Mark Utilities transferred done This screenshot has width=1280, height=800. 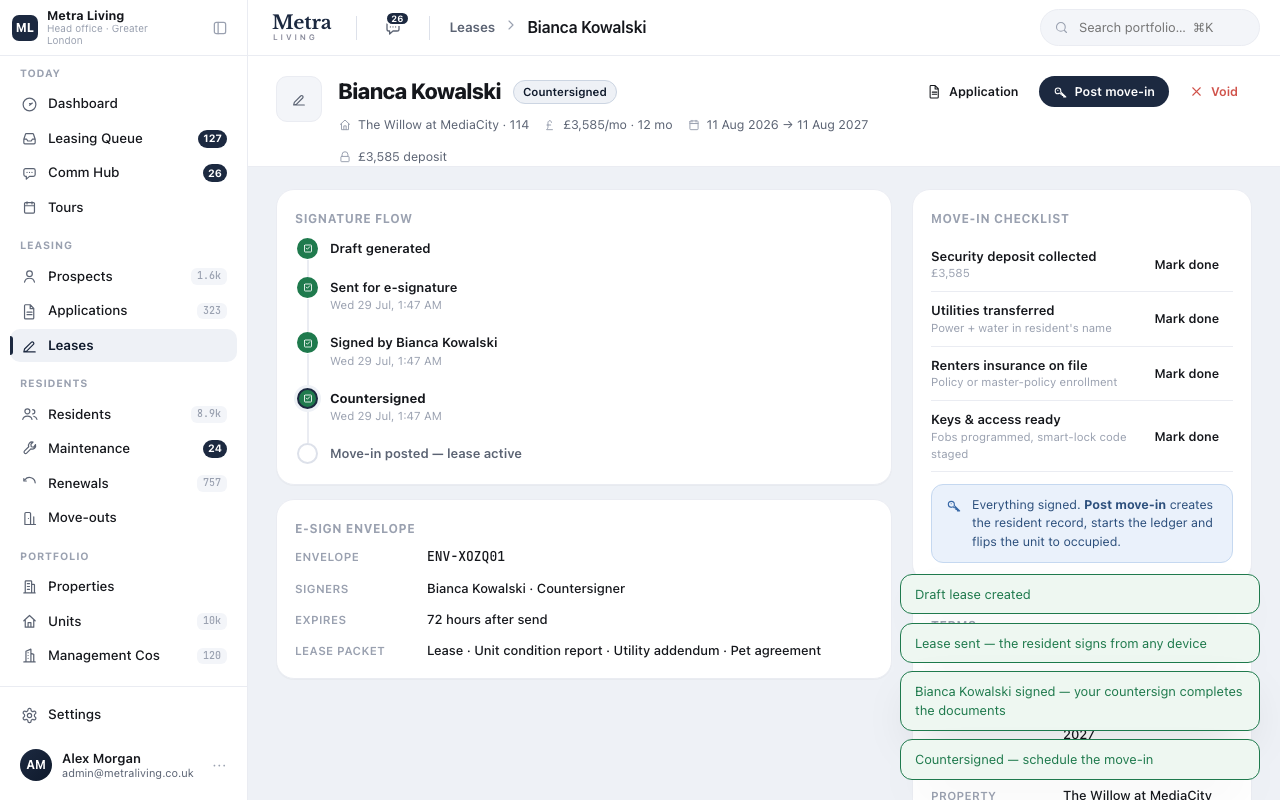[1187, 319]
